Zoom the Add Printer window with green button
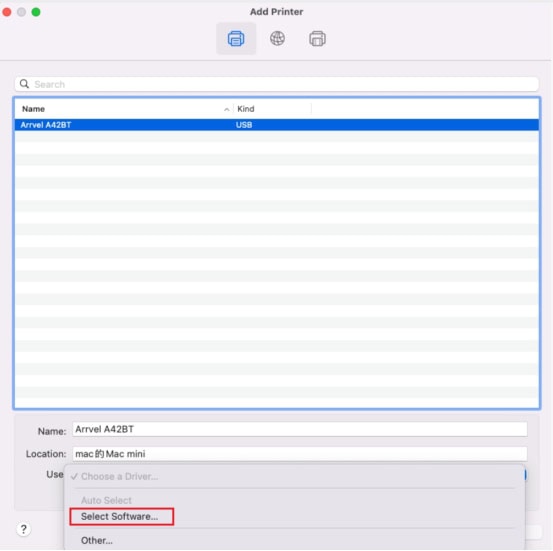 pos(36,12)
